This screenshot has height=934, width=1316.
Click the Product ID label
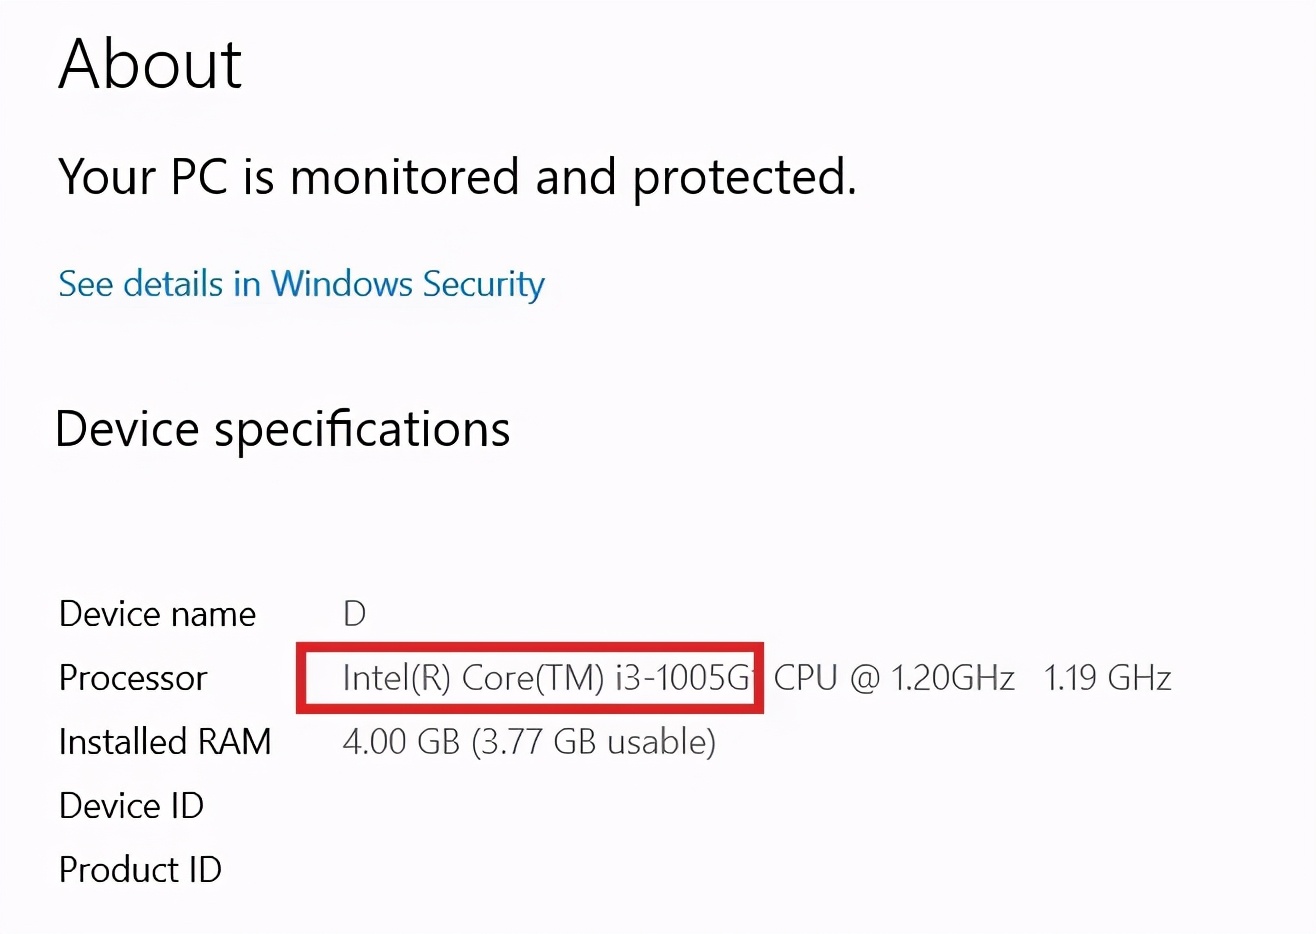(x=139, y=870)
